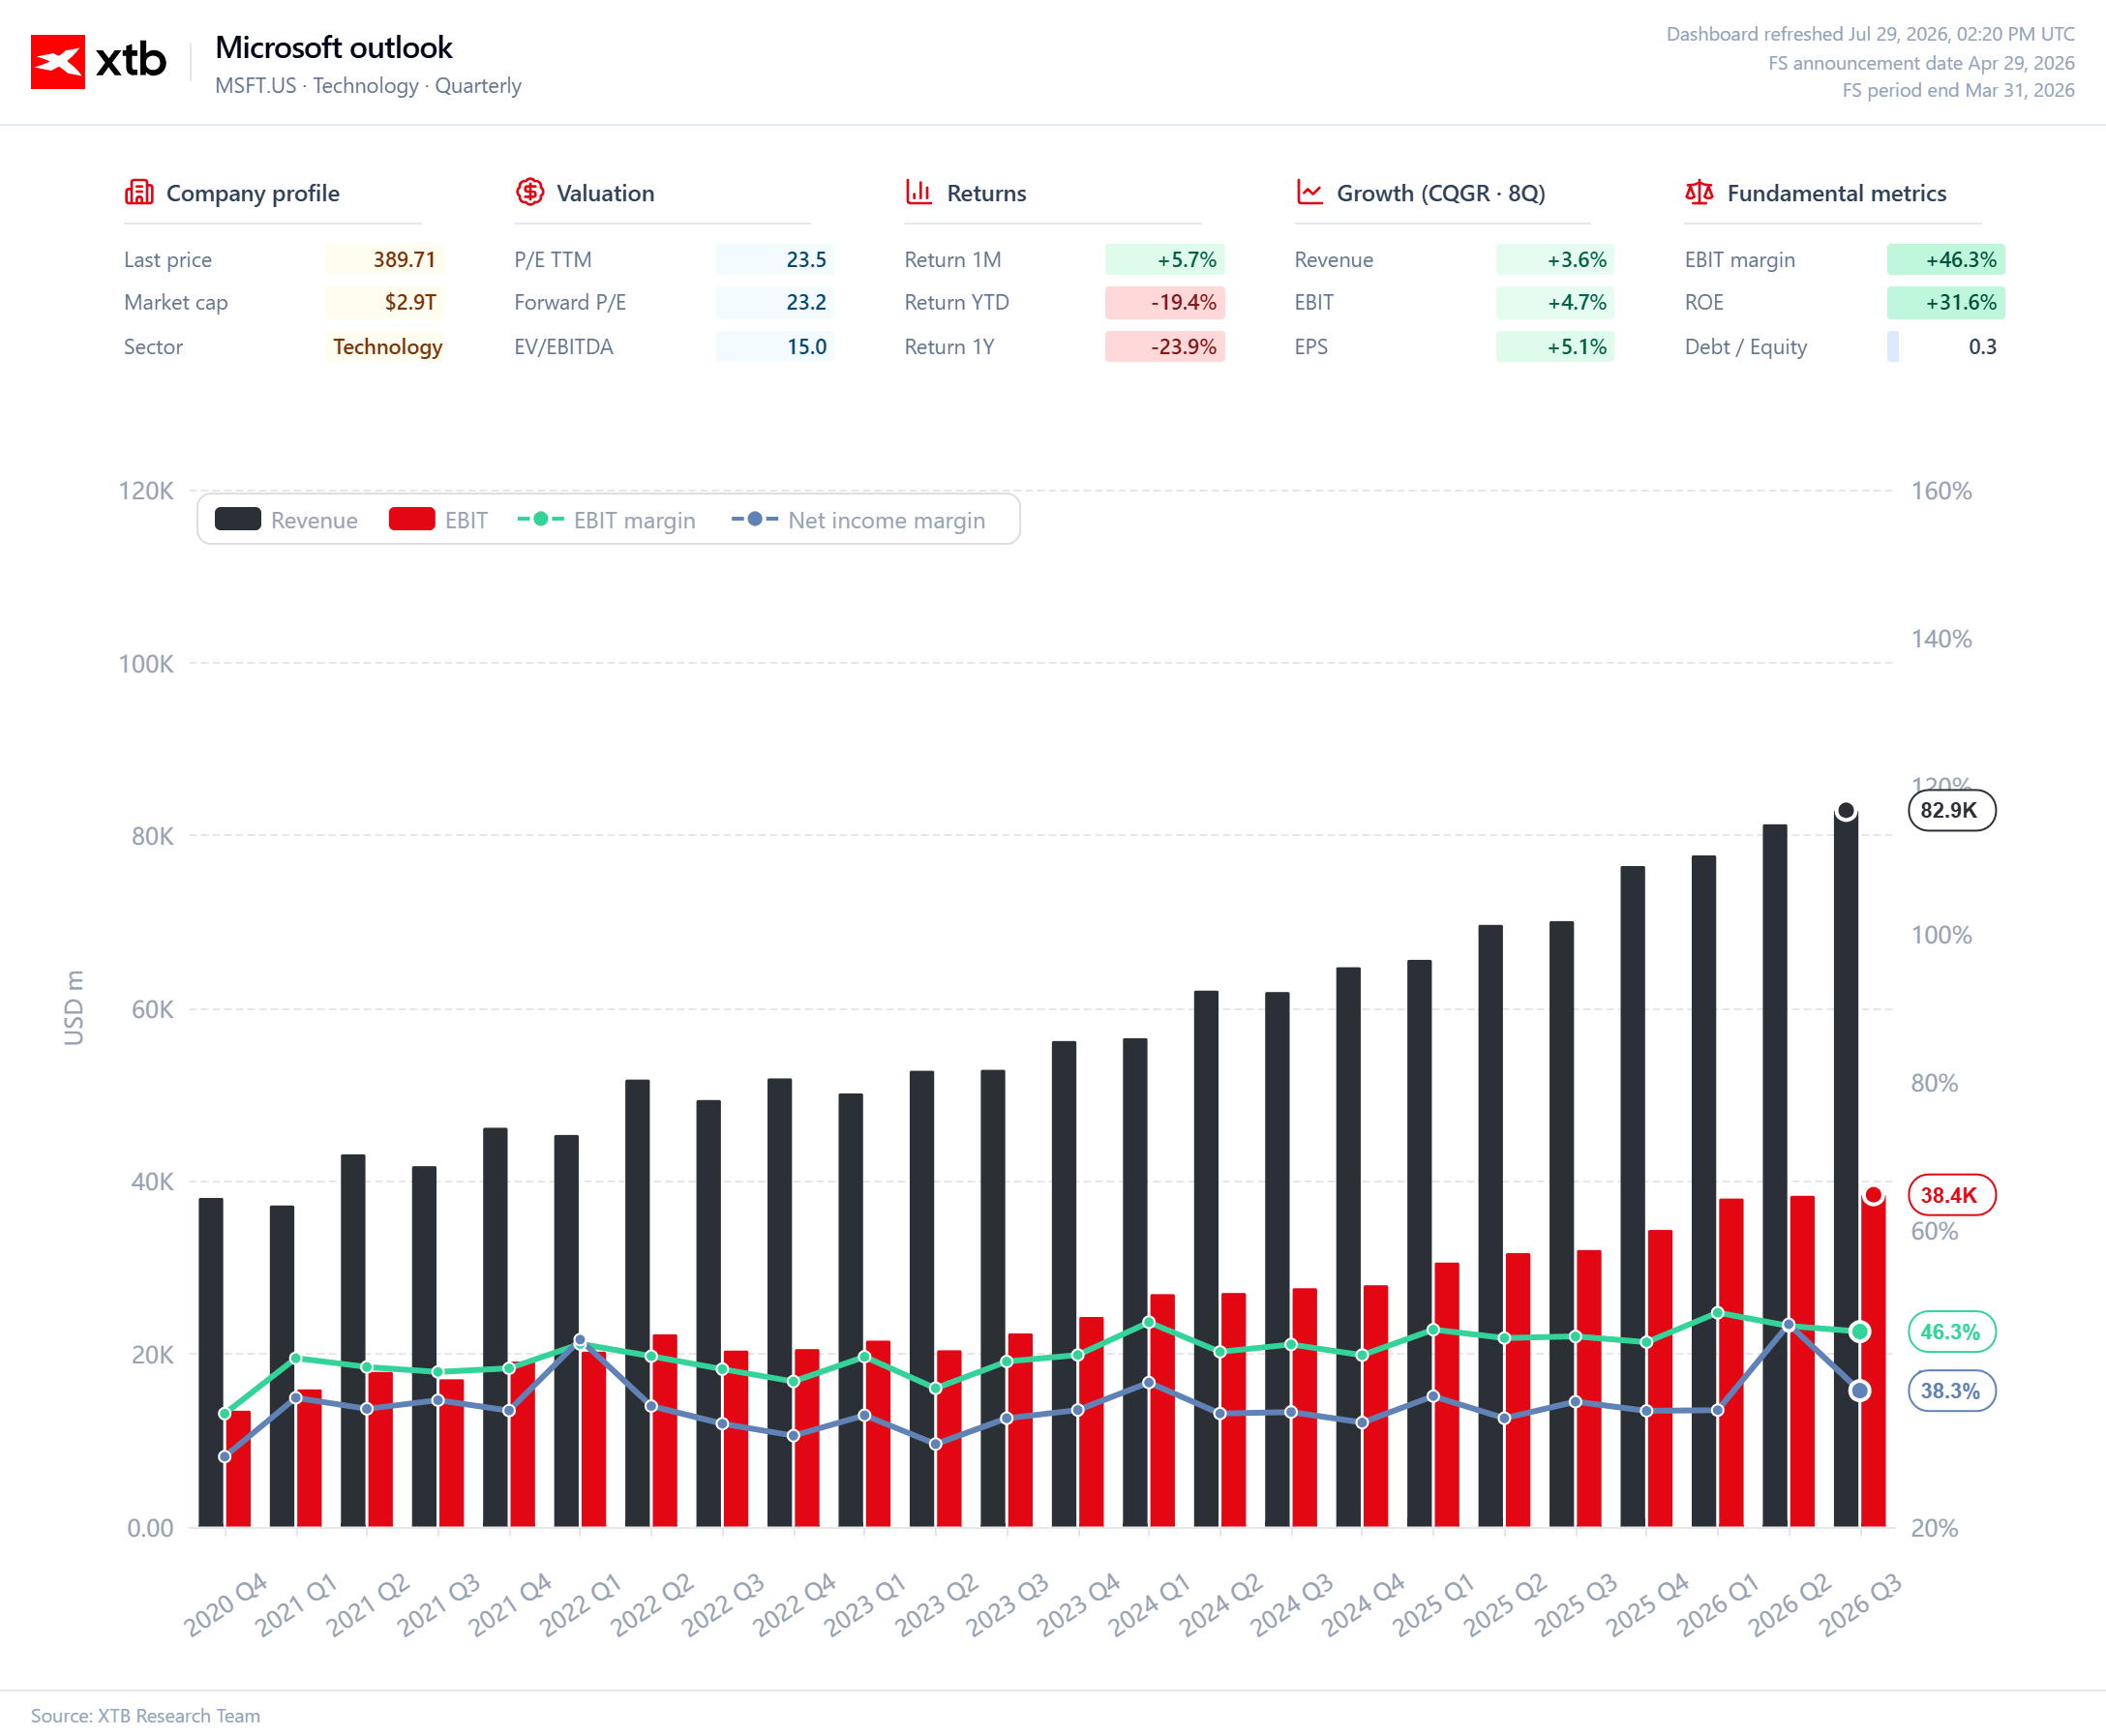Click the XTB logo

[x=98, y=61]
